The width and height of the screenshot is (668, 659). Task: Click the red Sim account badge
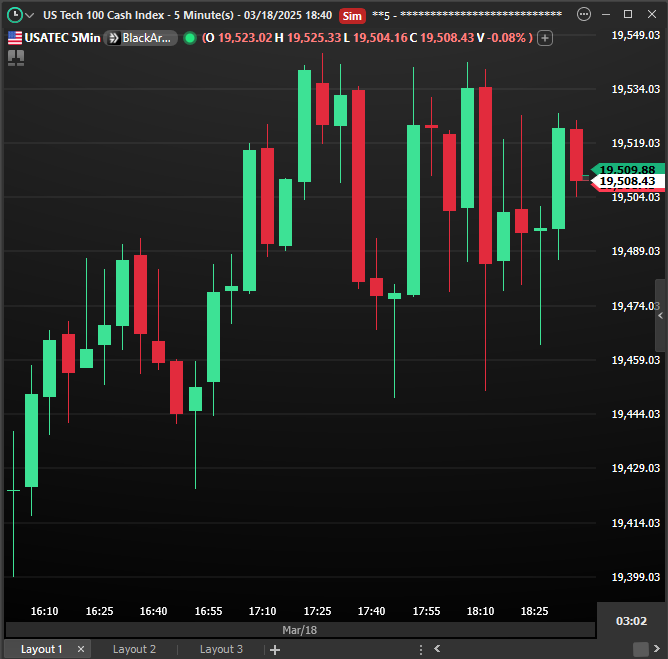(352, 16)
